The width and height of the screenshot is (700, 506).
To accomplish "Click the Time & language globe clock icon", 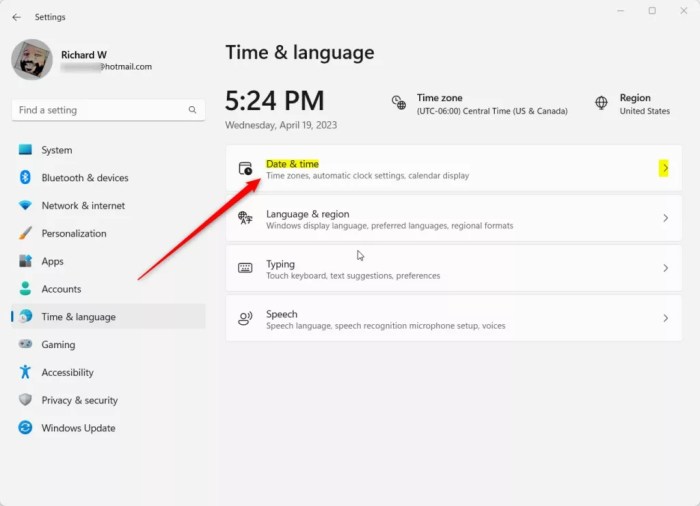I will (25, 316).
